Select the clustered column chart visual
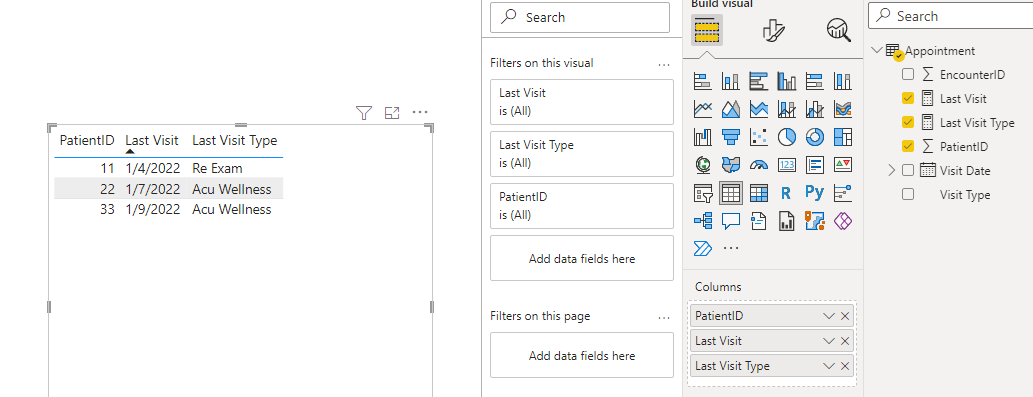This screenshot has height=397, width=1033. 787,81
